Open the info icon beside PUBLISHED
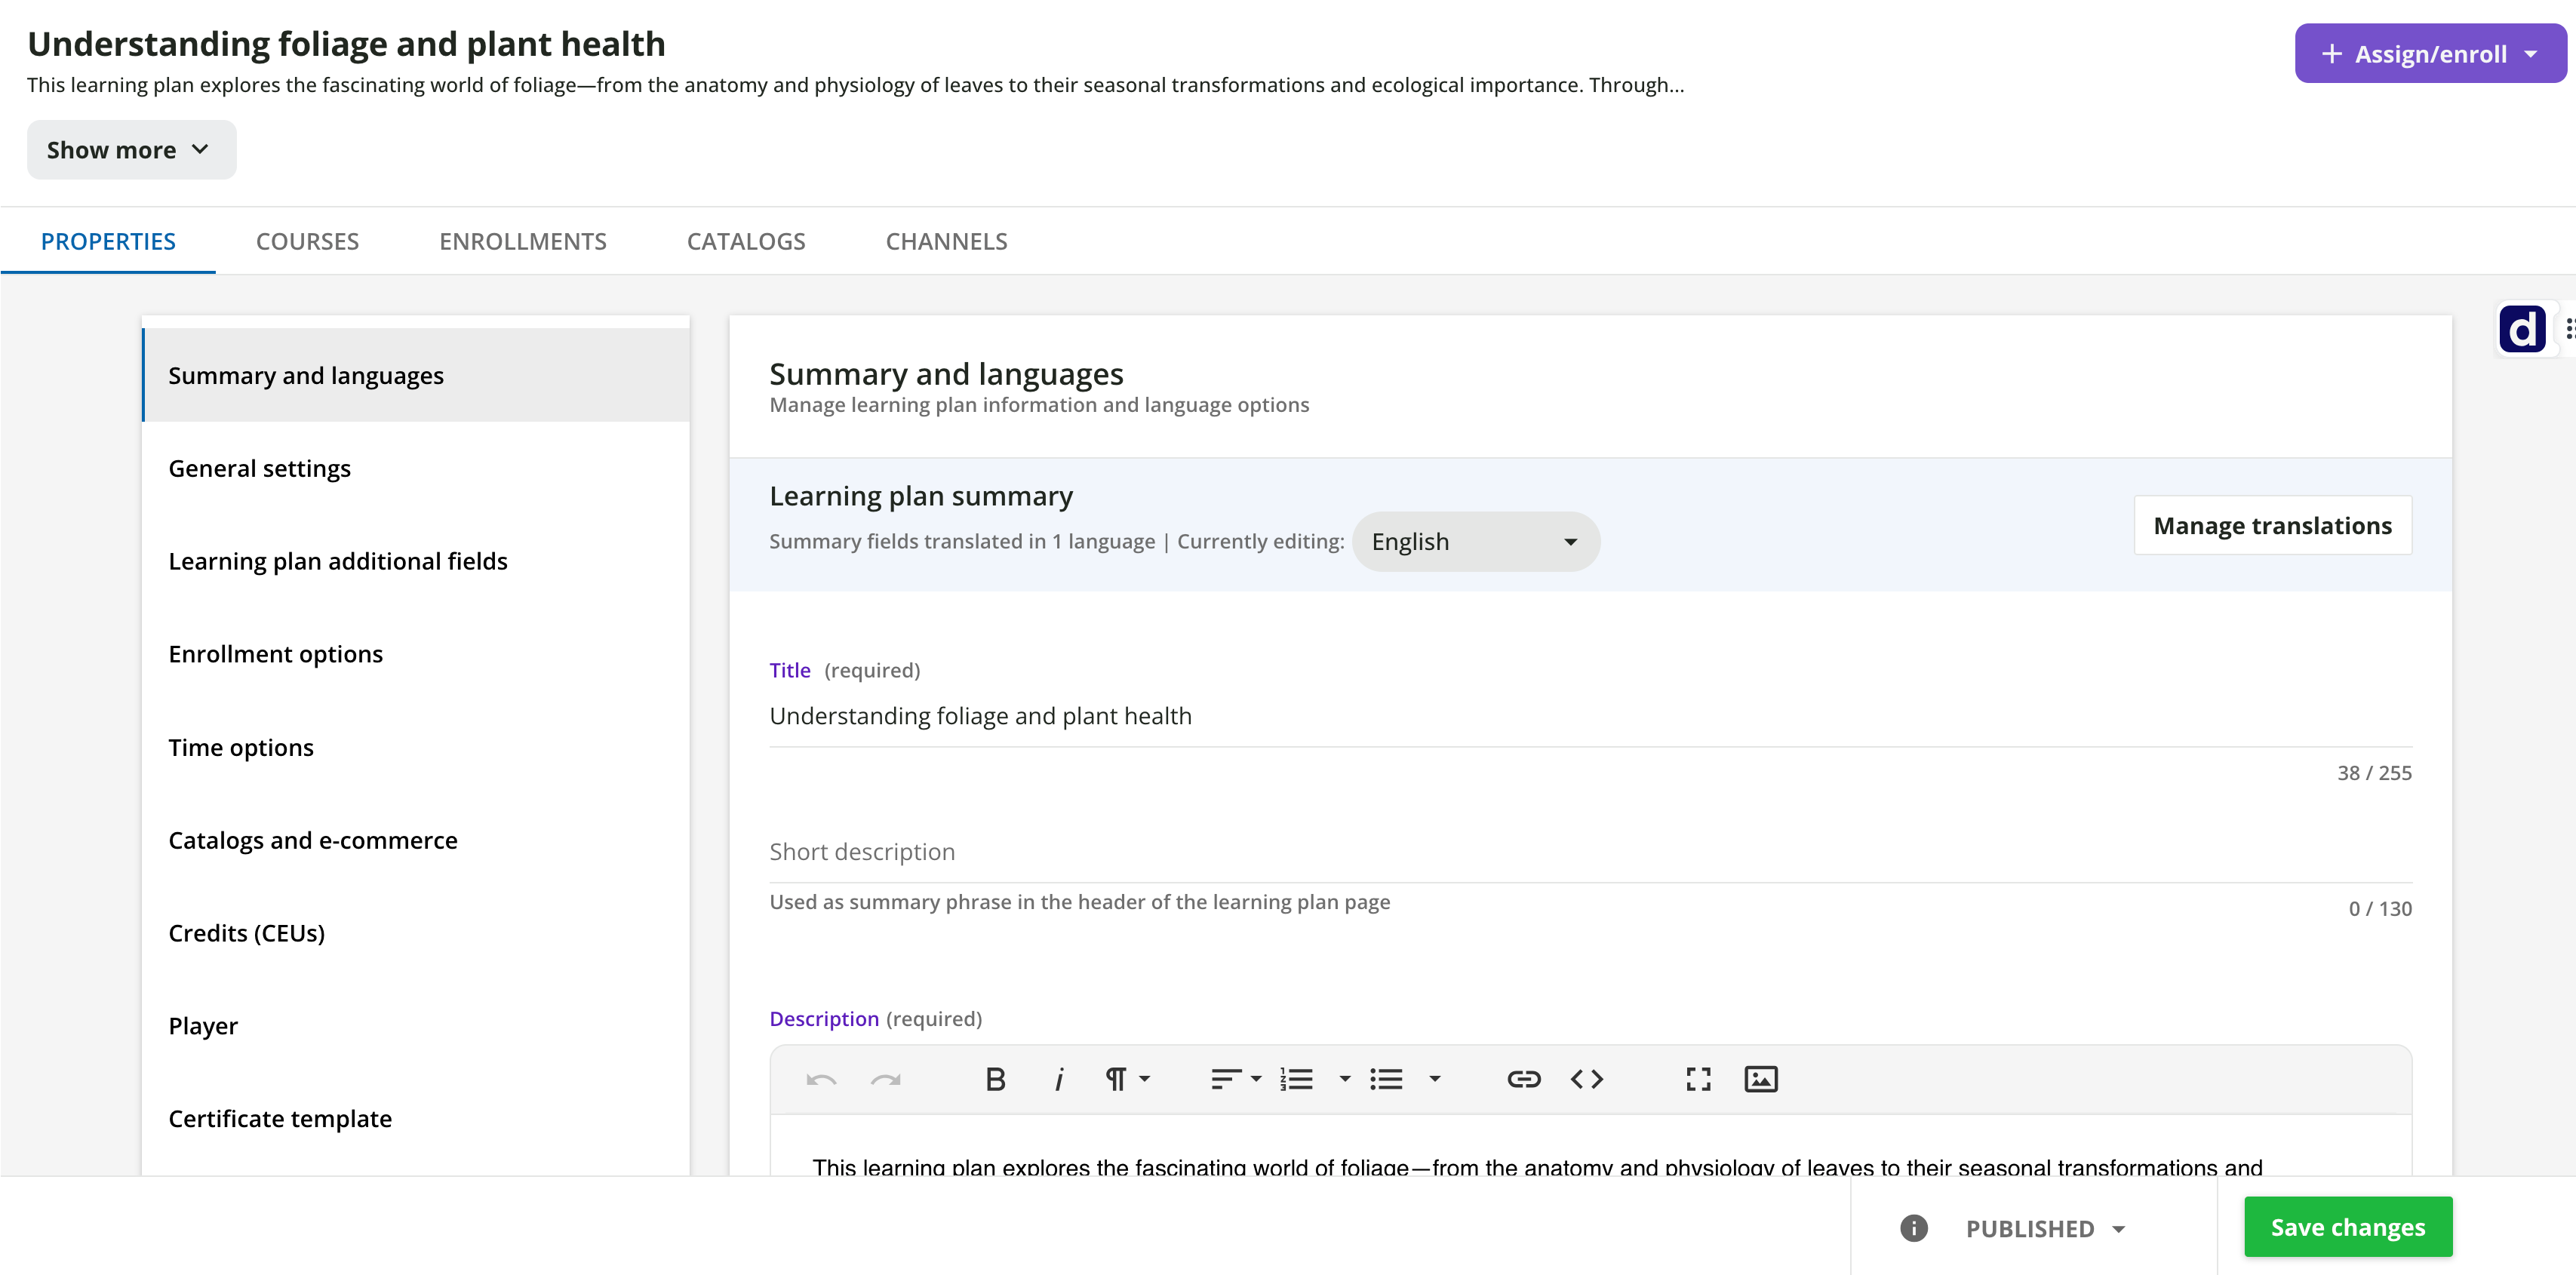The width and height of the screenshot is (2576, 1275). pyautogui.click(x=1913, y=1228)
